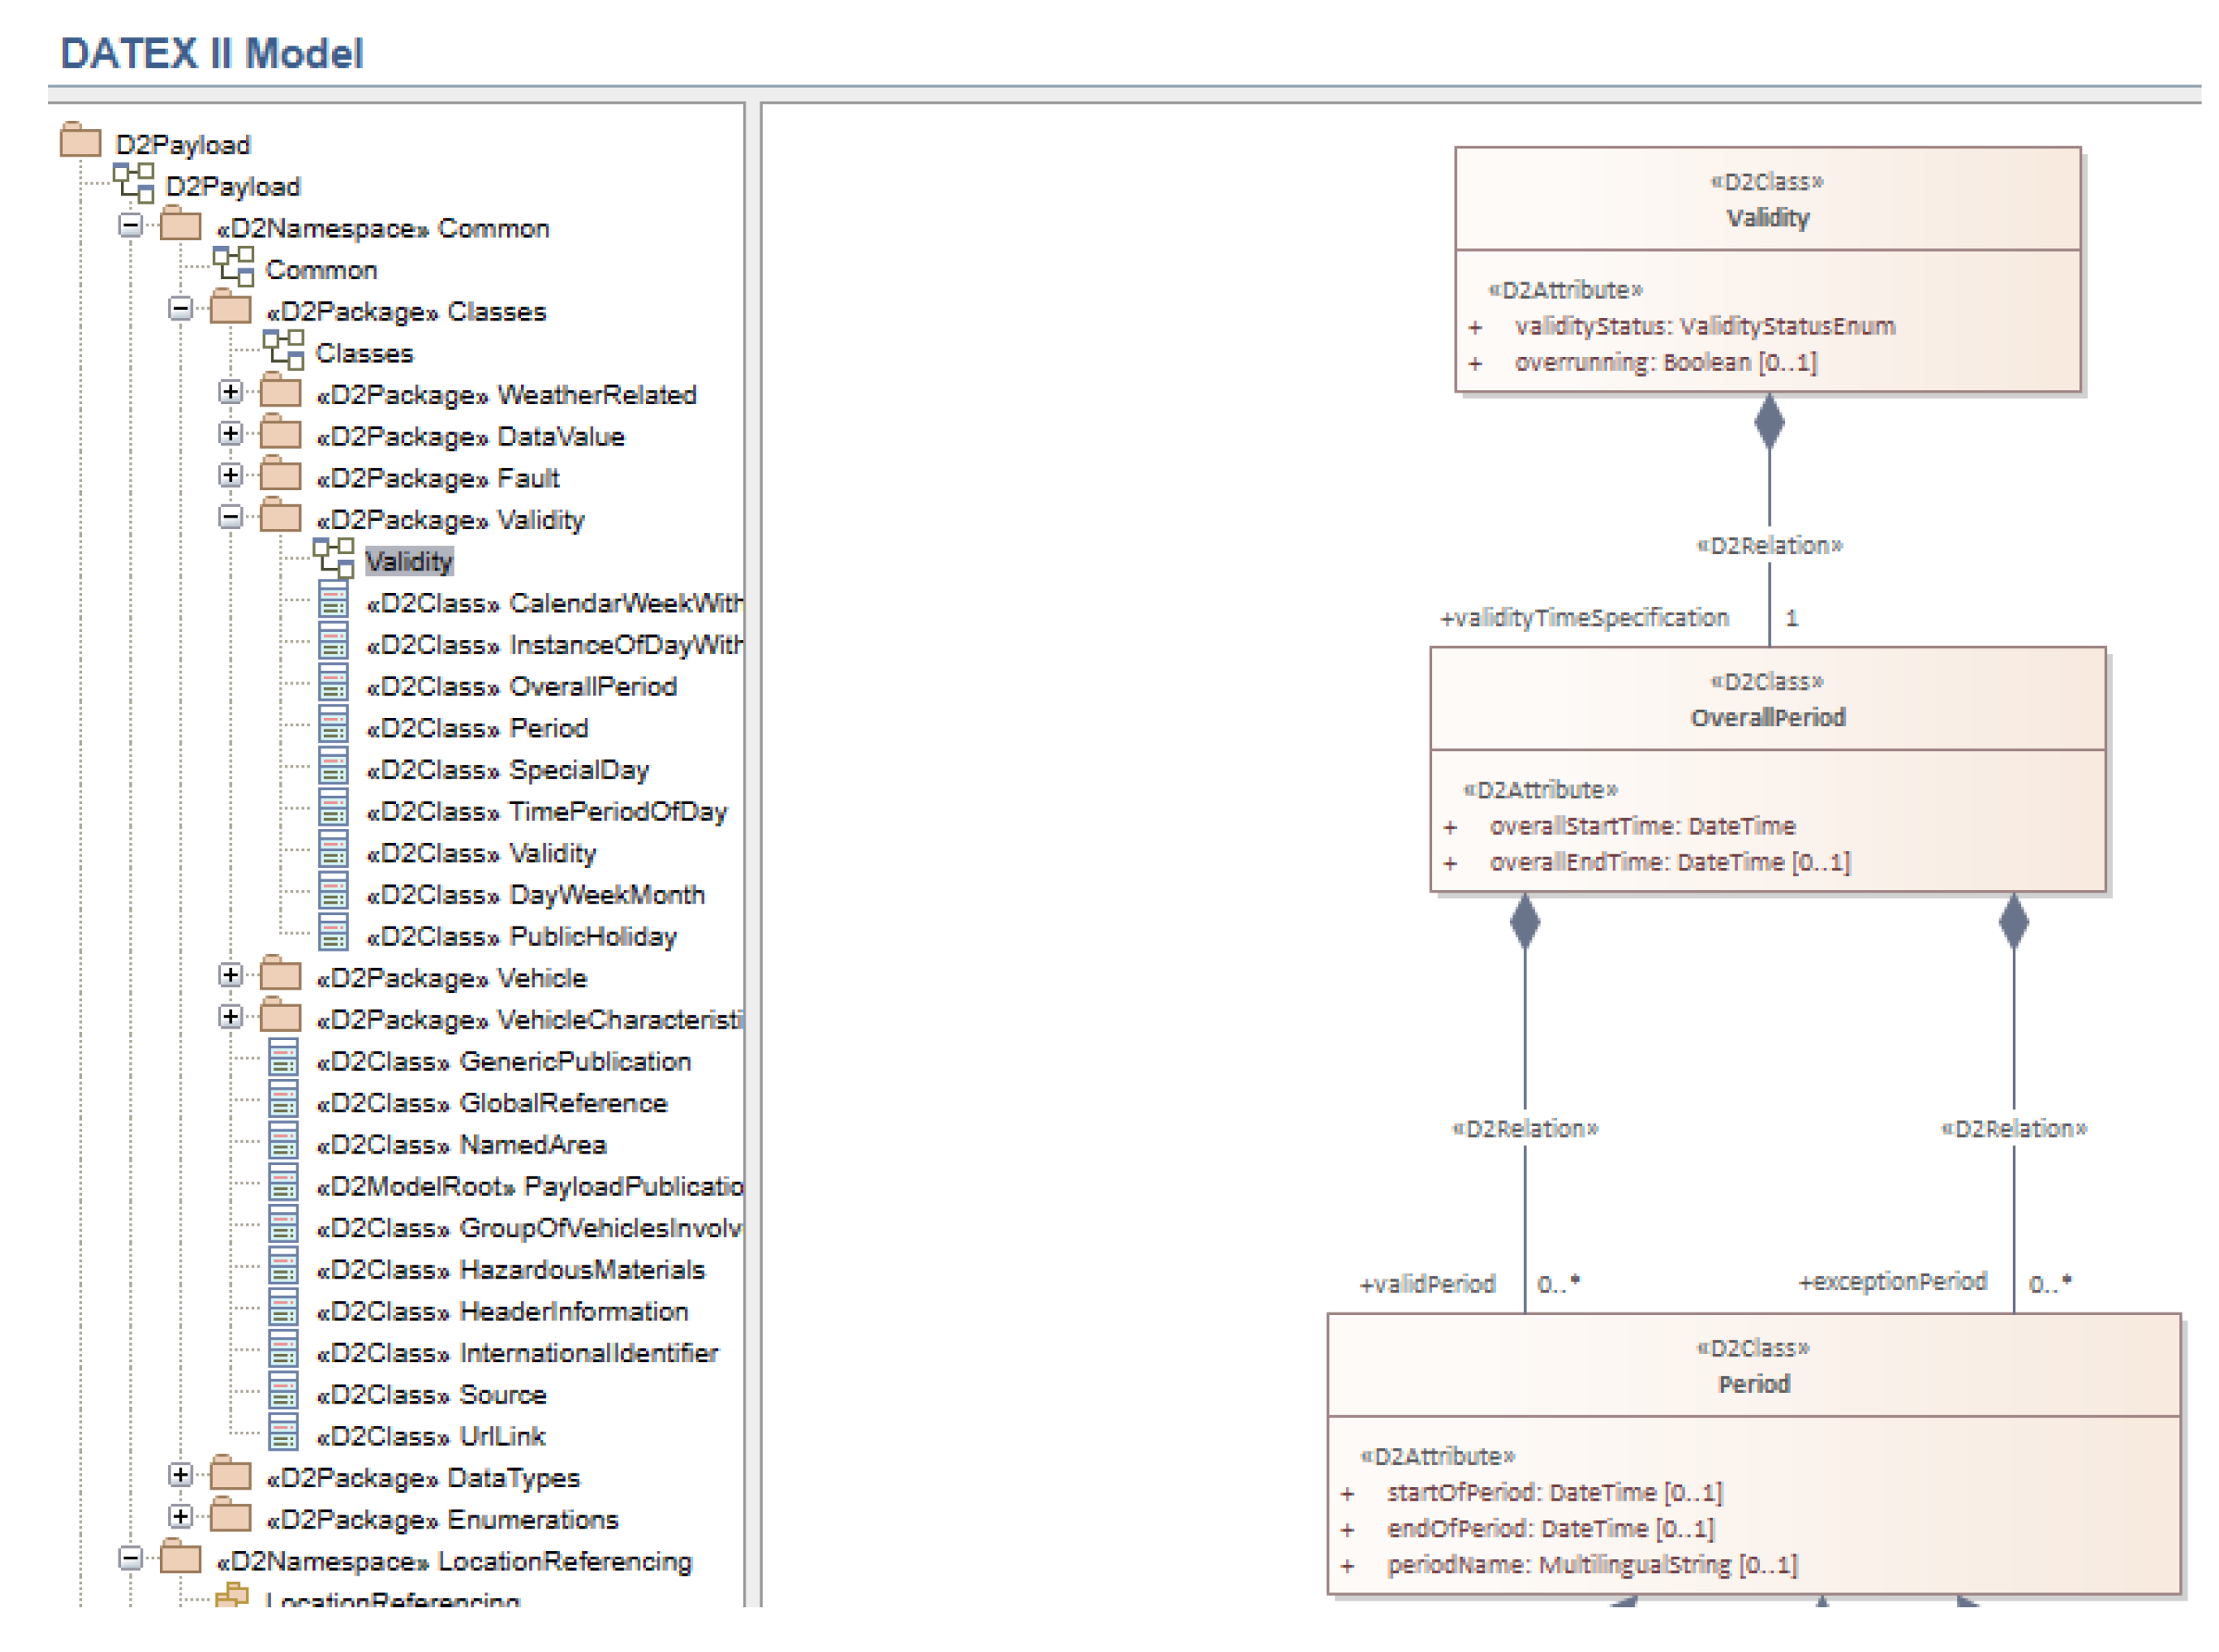Expand the Enumerations package
Screen dimensions: 2219x1652
tap(180, 1517)
